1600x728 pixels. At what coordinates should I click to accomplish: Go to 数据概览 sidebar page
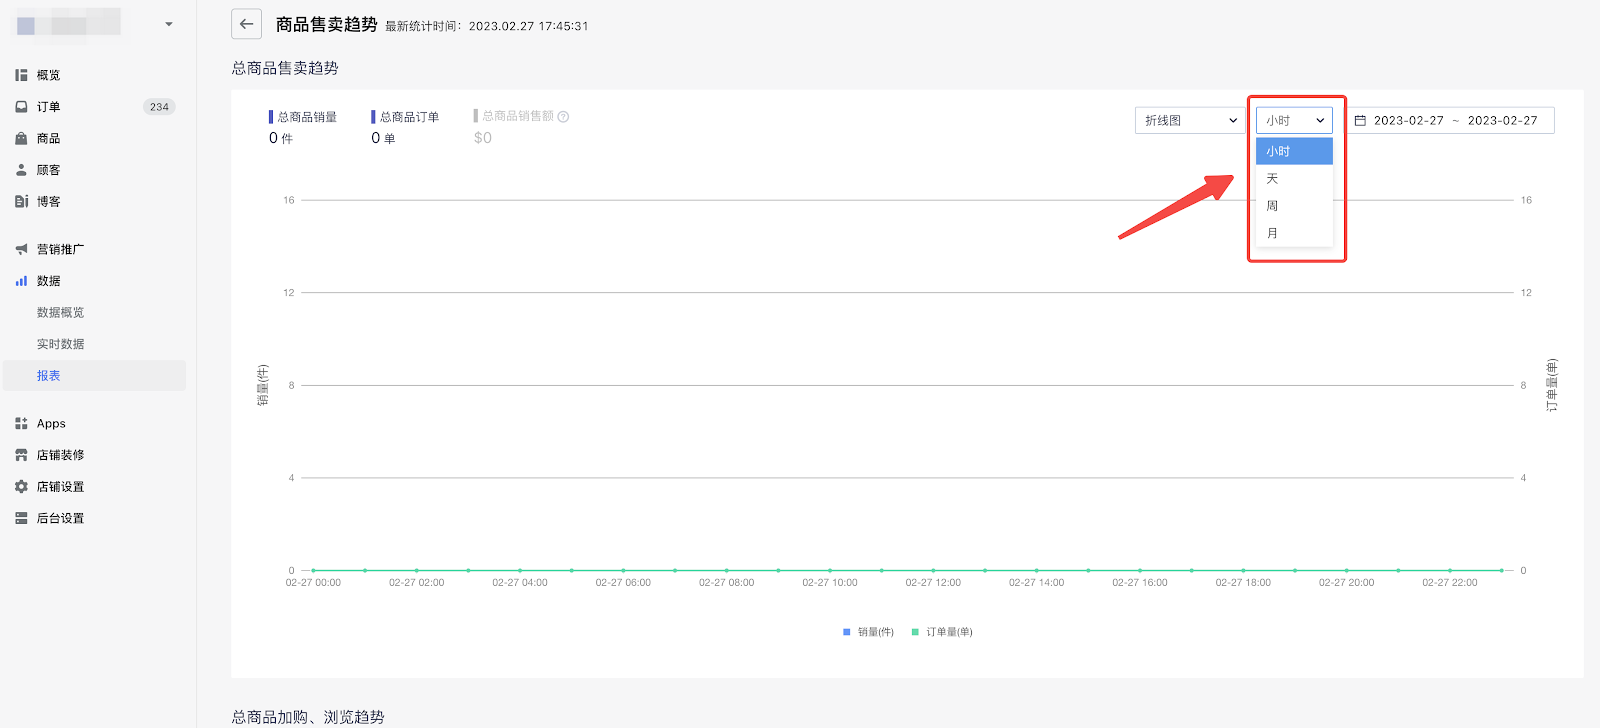[x=61, y=313]
